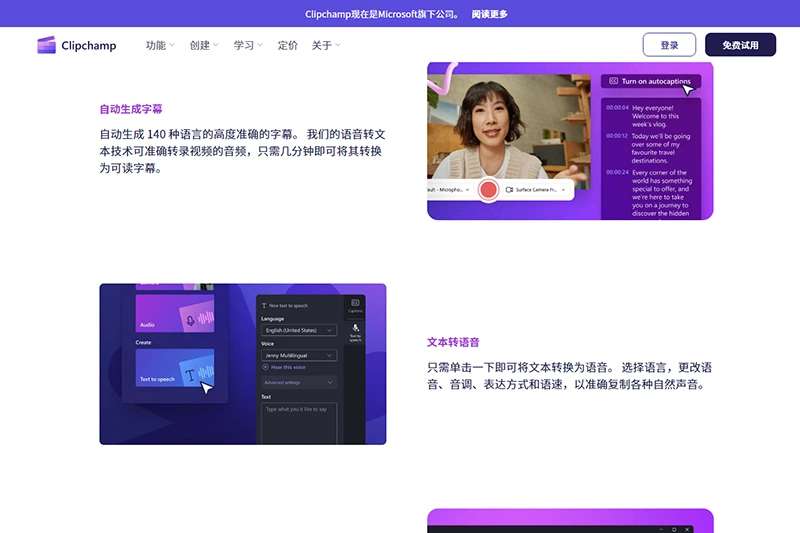Expand the chevron next to 学习

[260, 45]
